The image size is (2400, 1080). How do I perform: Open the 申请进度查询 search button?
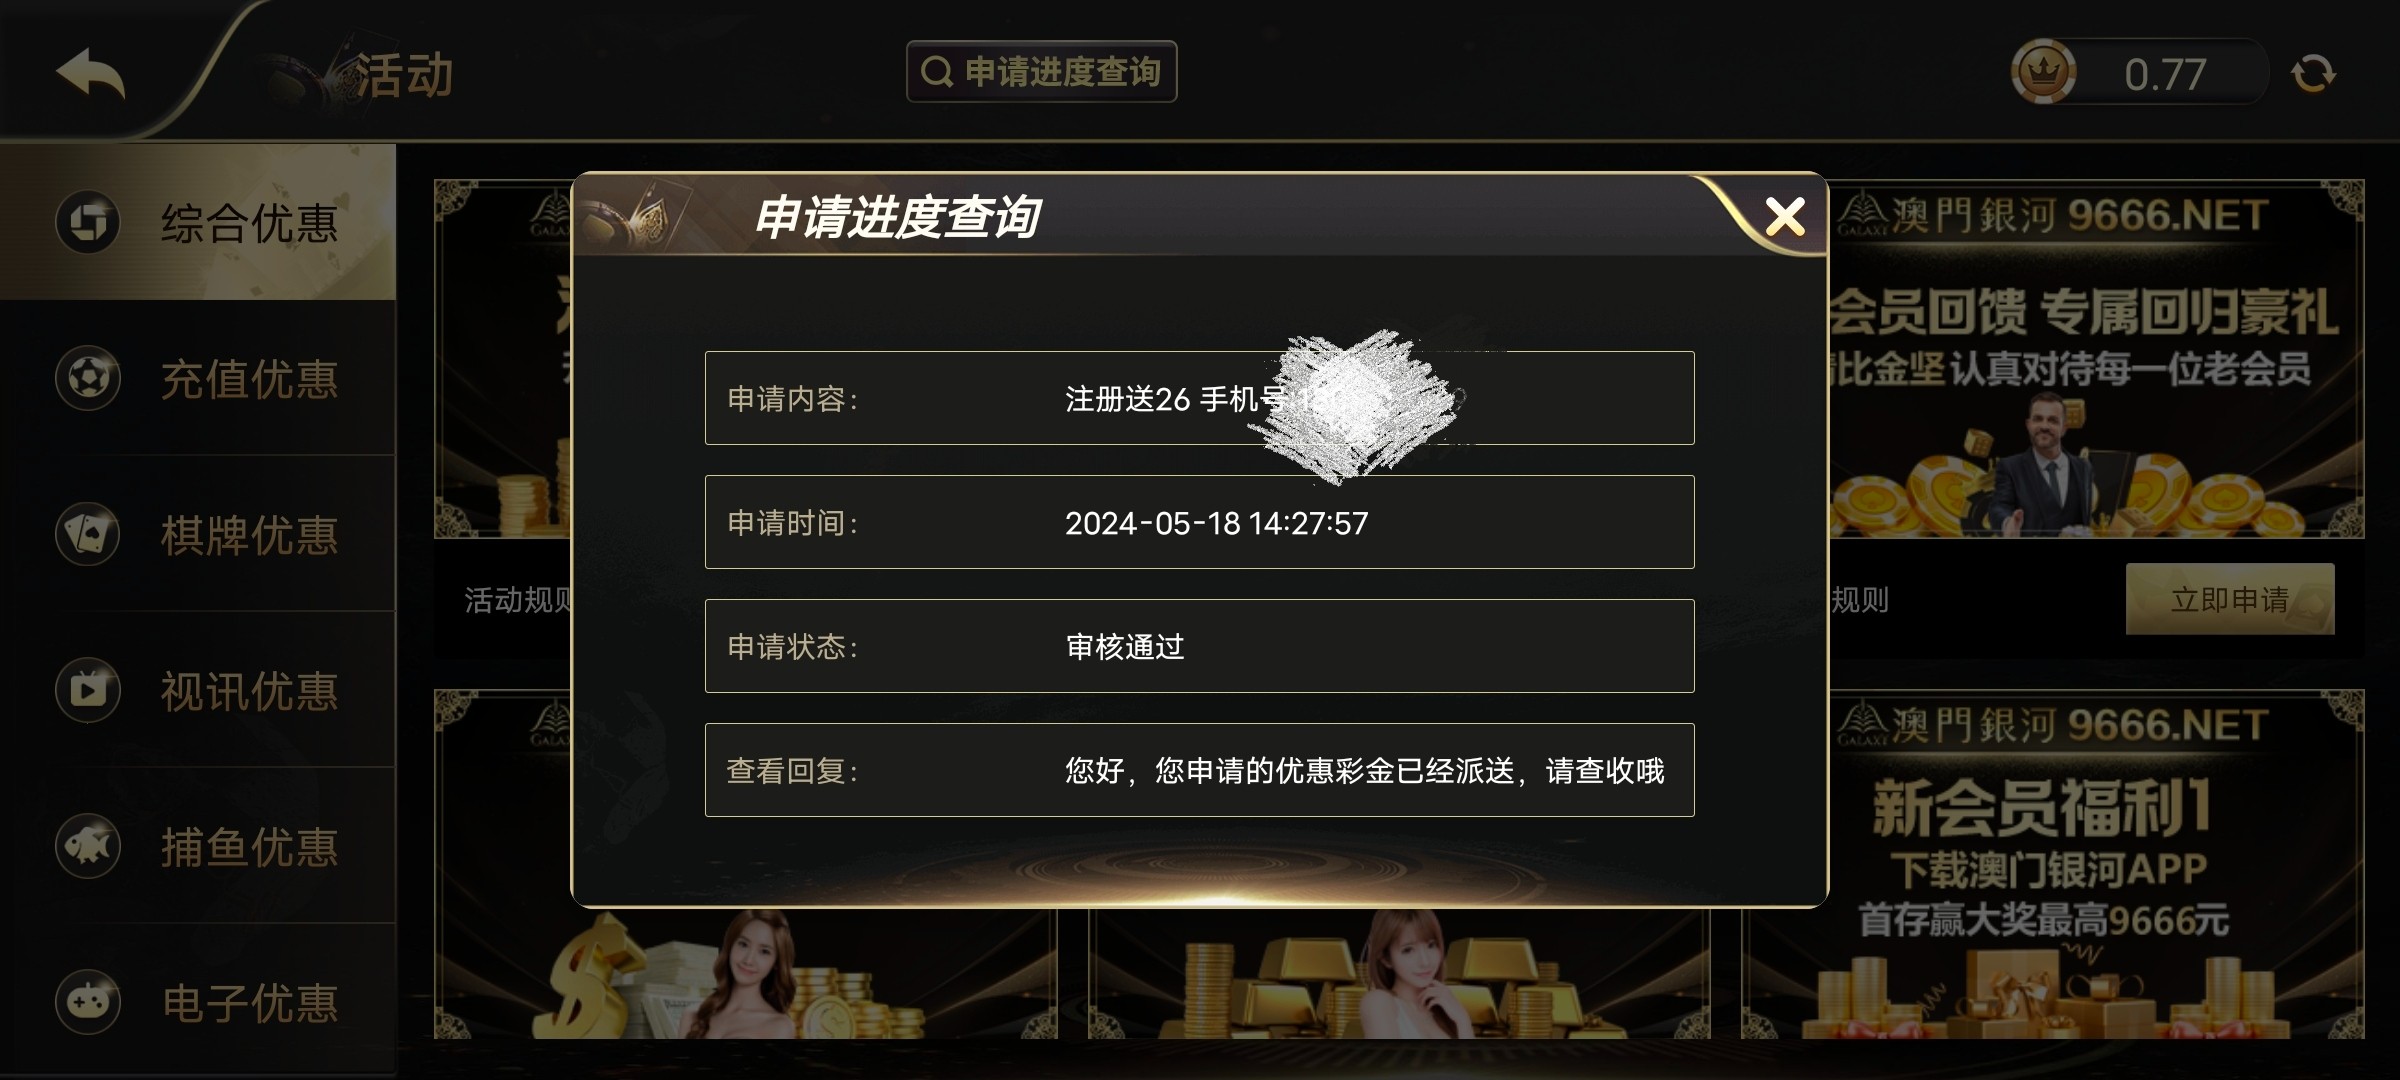(1041, 72)
